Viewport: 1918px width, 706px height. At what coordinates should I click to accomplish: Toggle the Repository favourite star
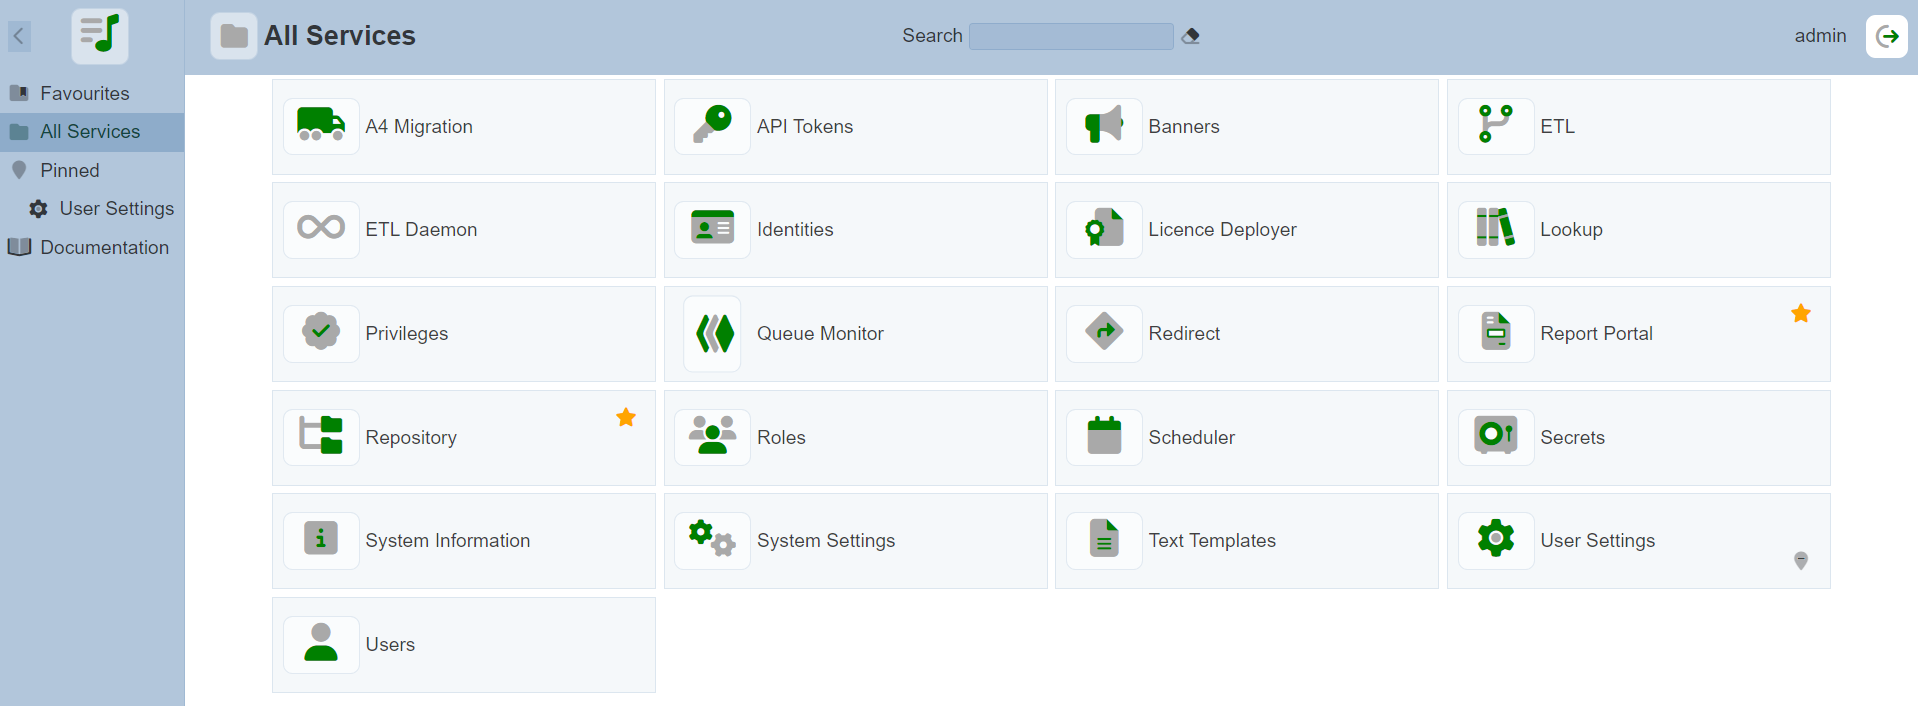626,417
